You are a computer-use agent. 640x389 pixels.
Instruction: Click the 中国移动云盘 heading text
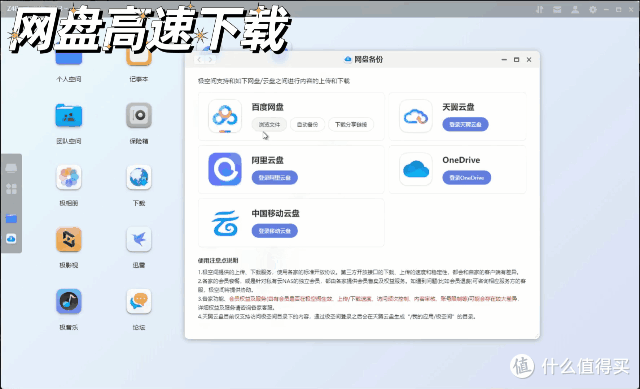pyautogui.click(x=276, y=213)
